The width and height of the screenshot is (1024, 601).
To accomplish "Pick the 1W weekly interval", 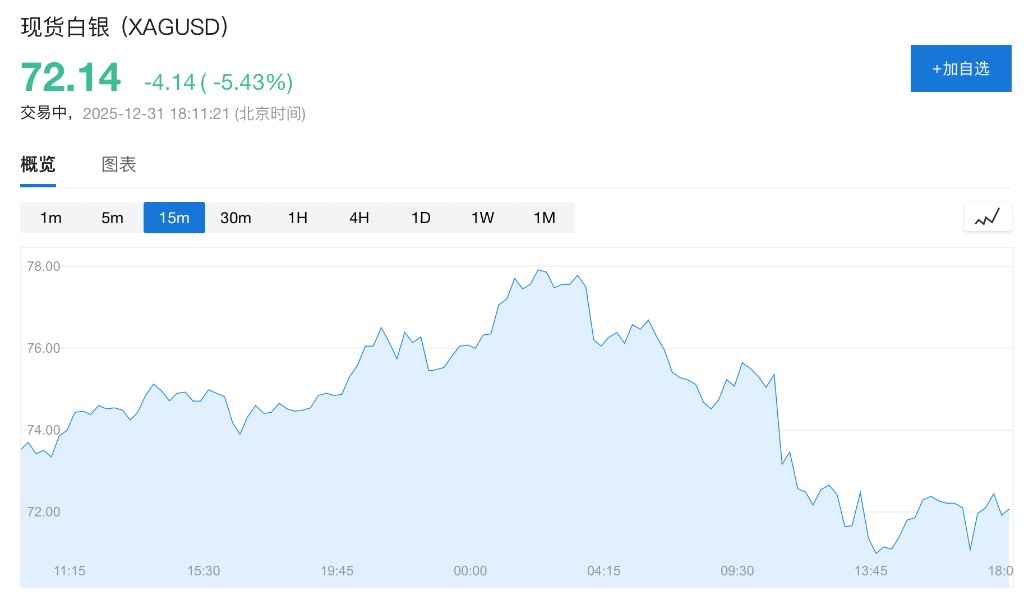I will pos(483,218).
